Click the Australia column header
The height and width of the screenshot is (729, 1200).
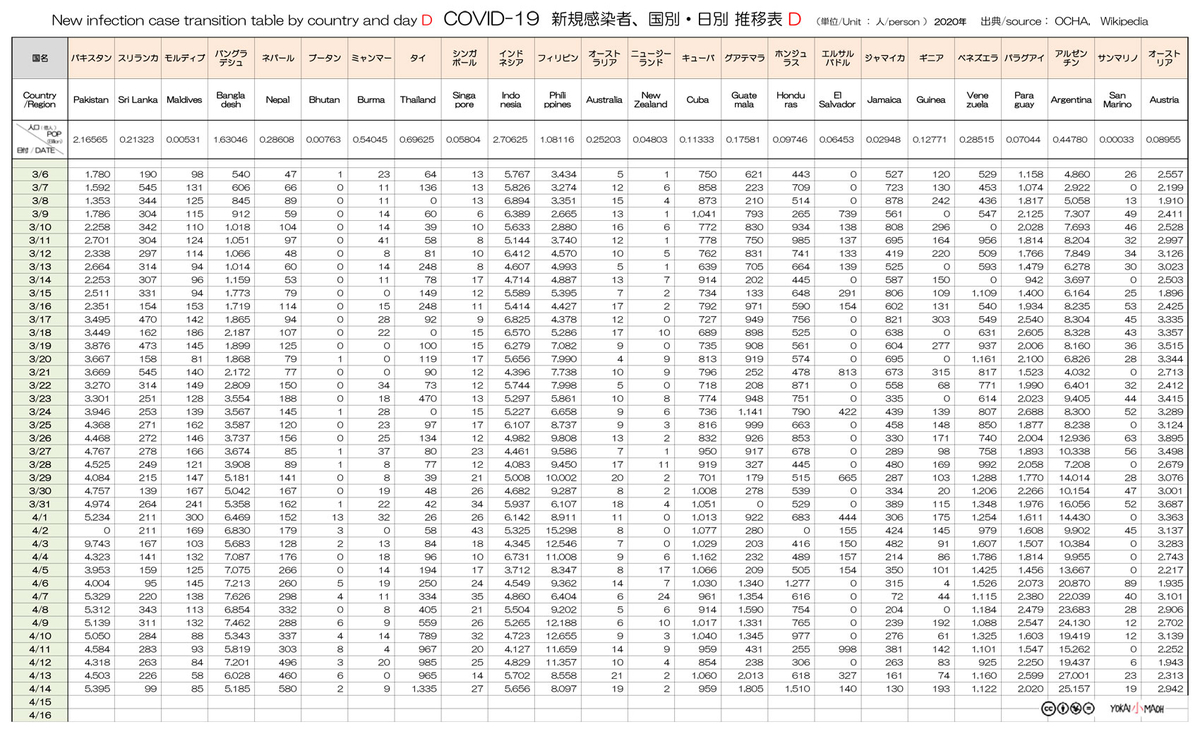(604, 100)
